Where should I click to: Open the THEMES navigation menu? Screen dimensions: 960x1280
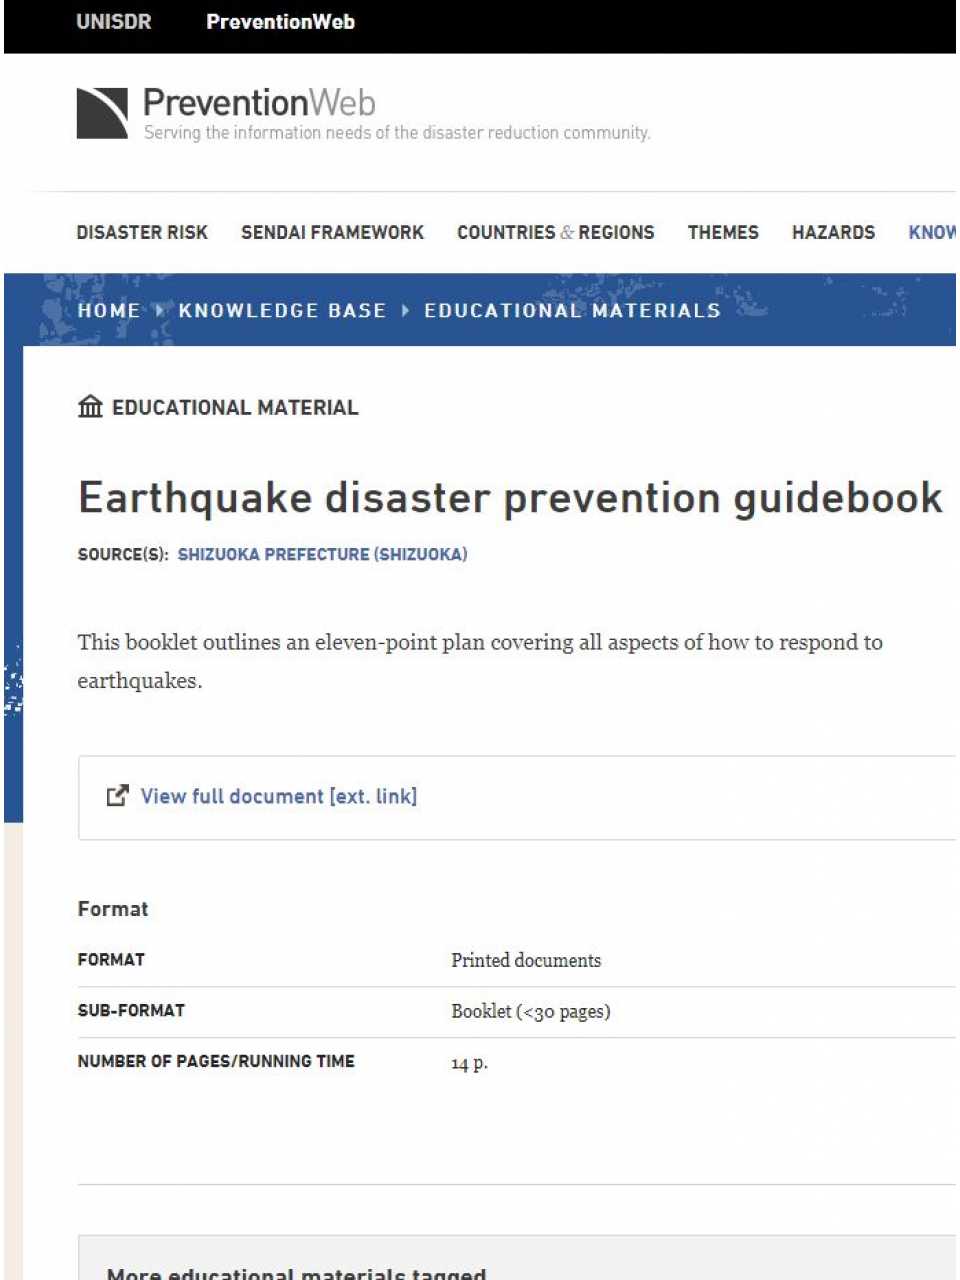click(723, 232)
